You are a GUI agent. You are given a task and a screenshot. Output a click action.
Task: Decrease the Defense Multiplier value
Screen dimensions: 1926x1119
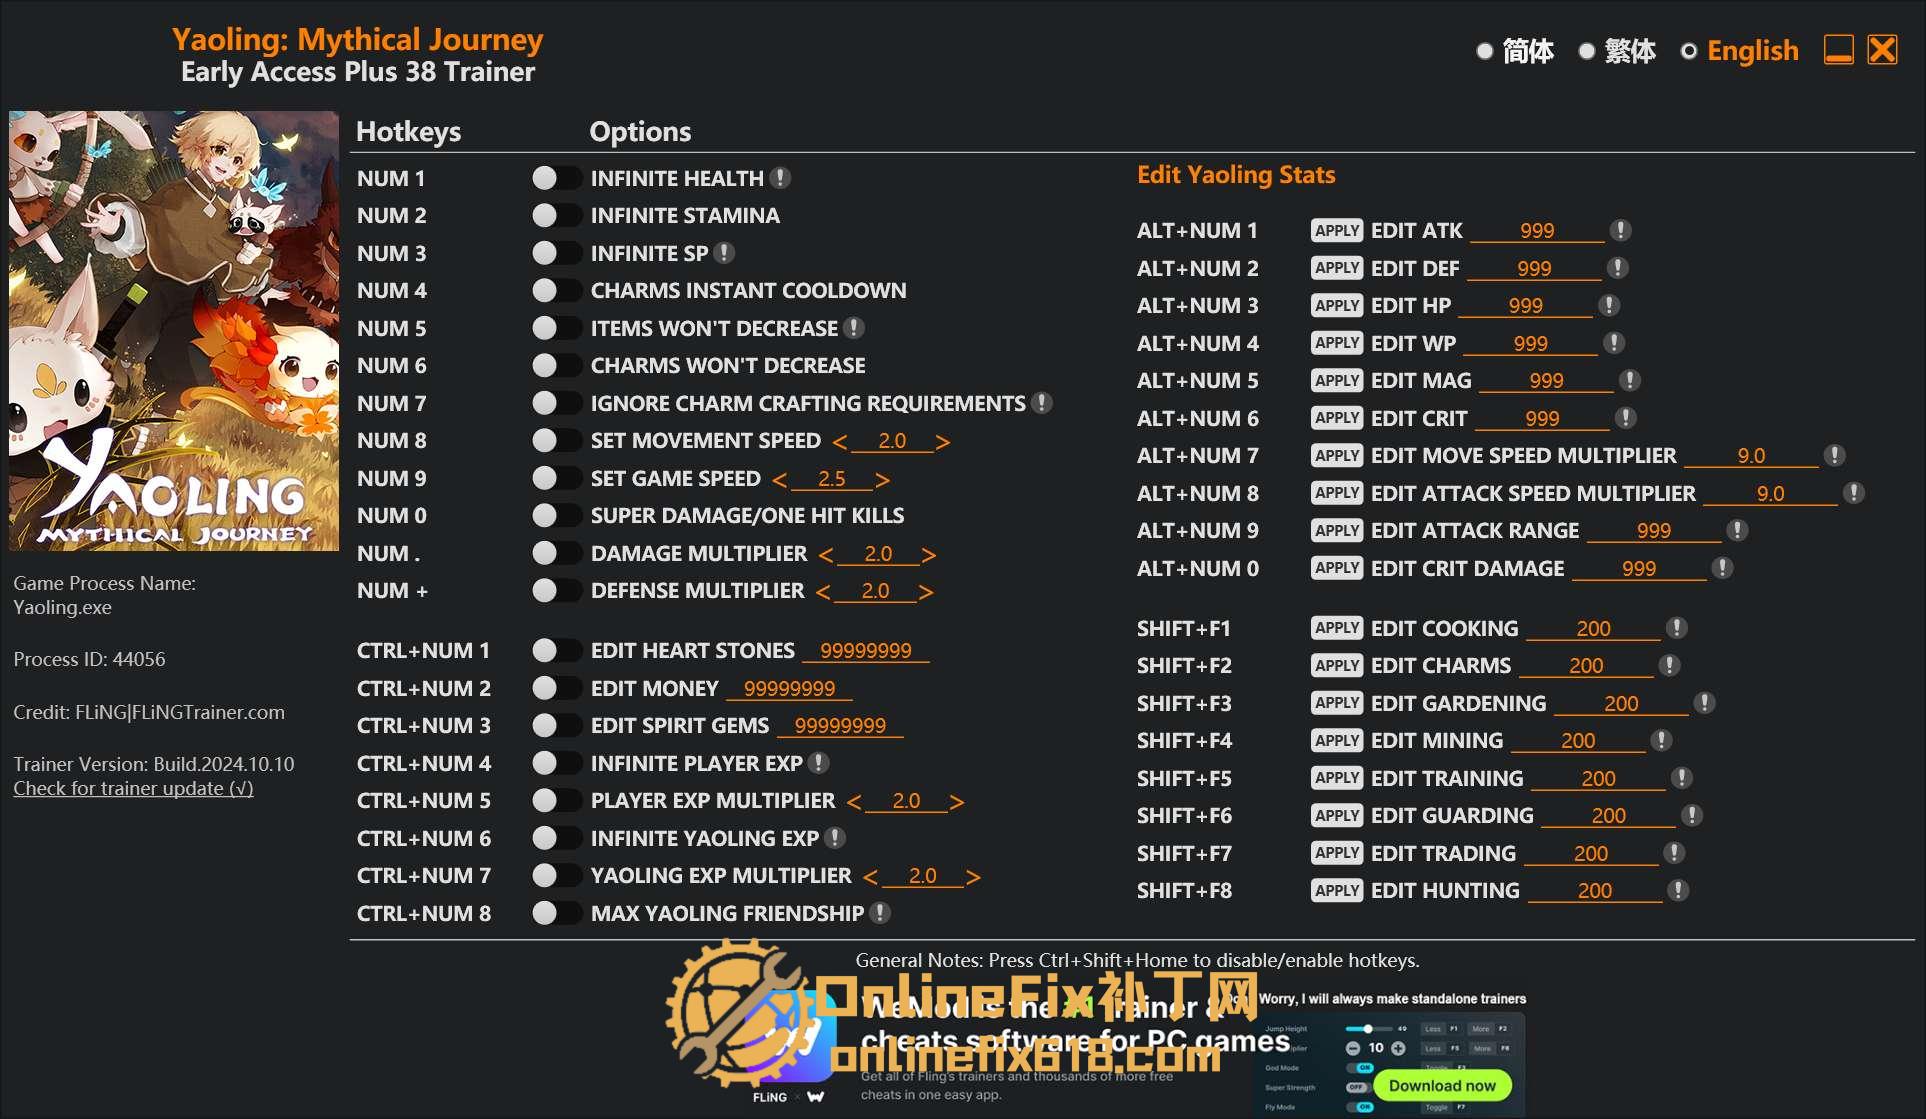tap(823, 592)
